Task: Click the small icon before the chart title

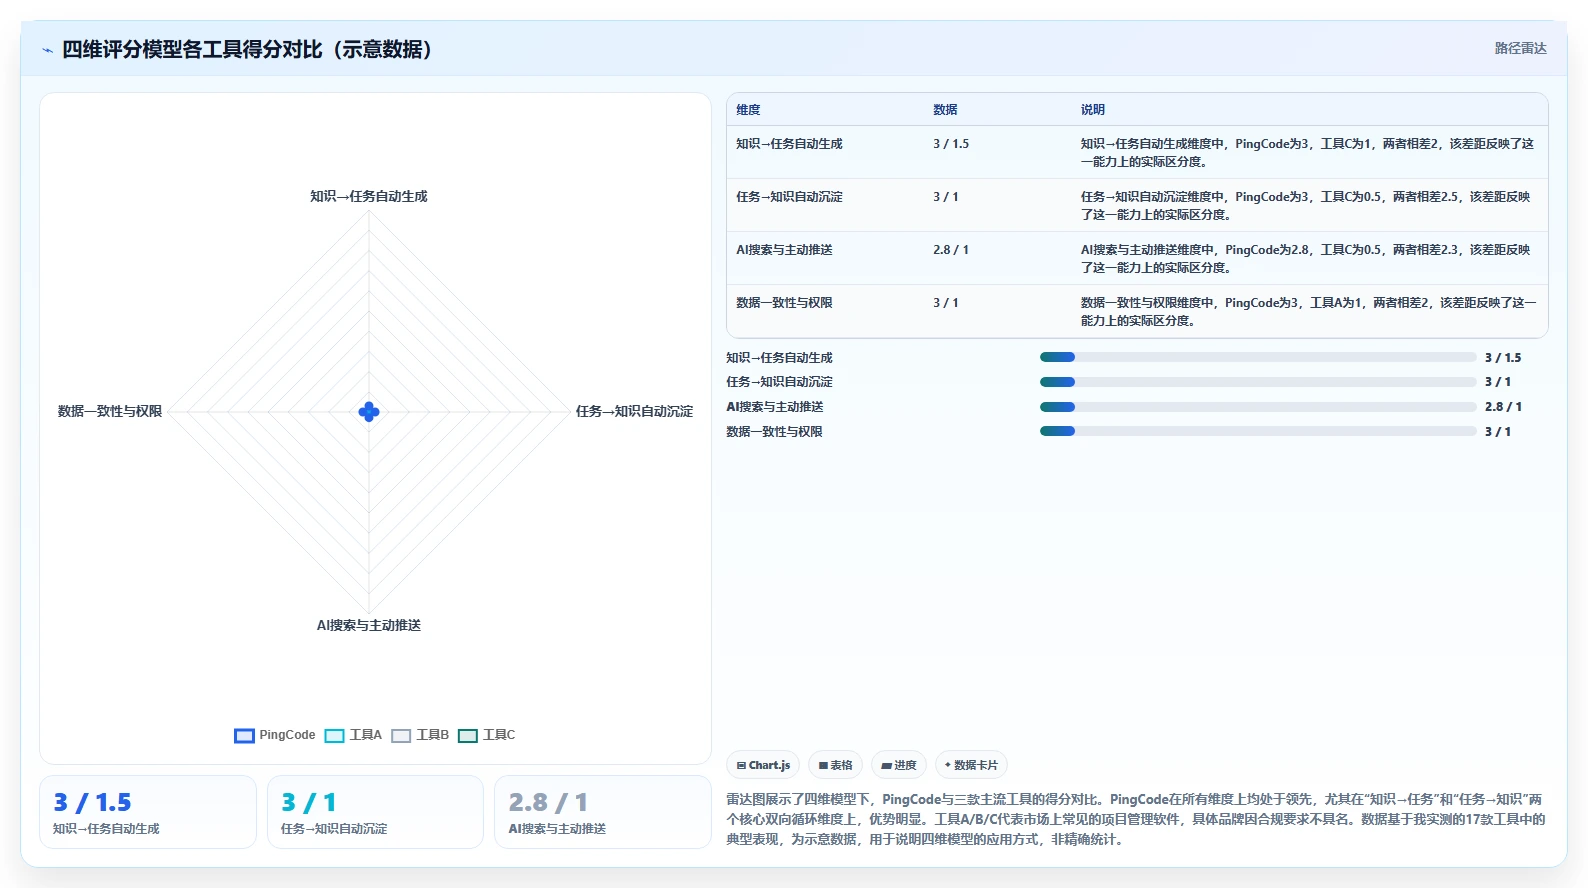Action: (47, 50)
